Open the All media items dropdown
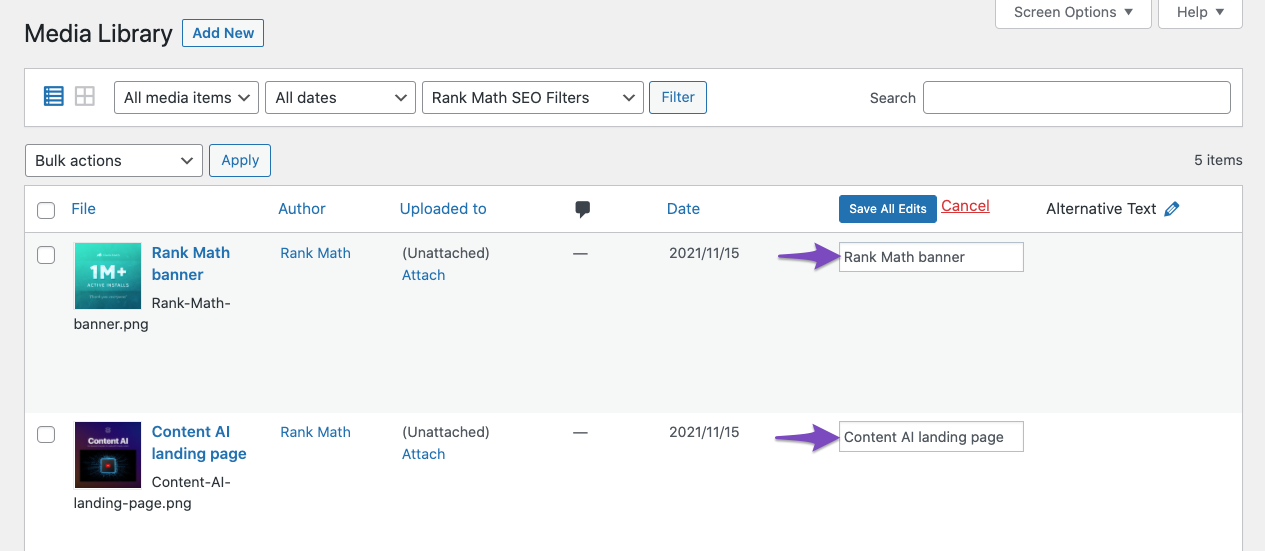1265x551 pixels. click(187, 97)
